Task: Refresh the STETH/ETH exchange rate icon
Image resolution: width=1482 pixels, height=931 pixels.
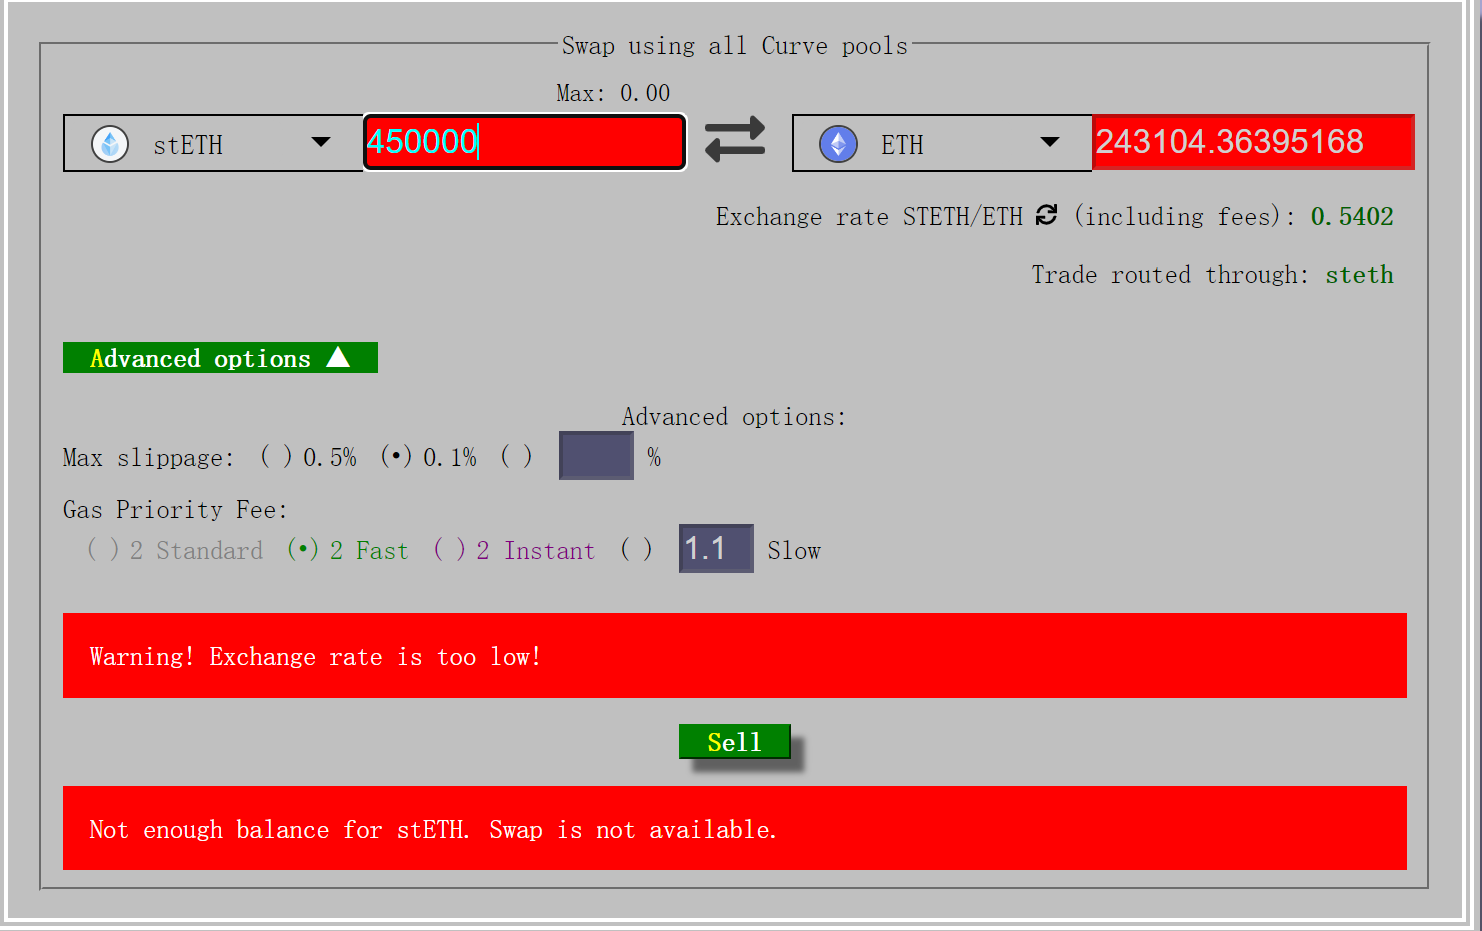Action: pos(1047,215)
